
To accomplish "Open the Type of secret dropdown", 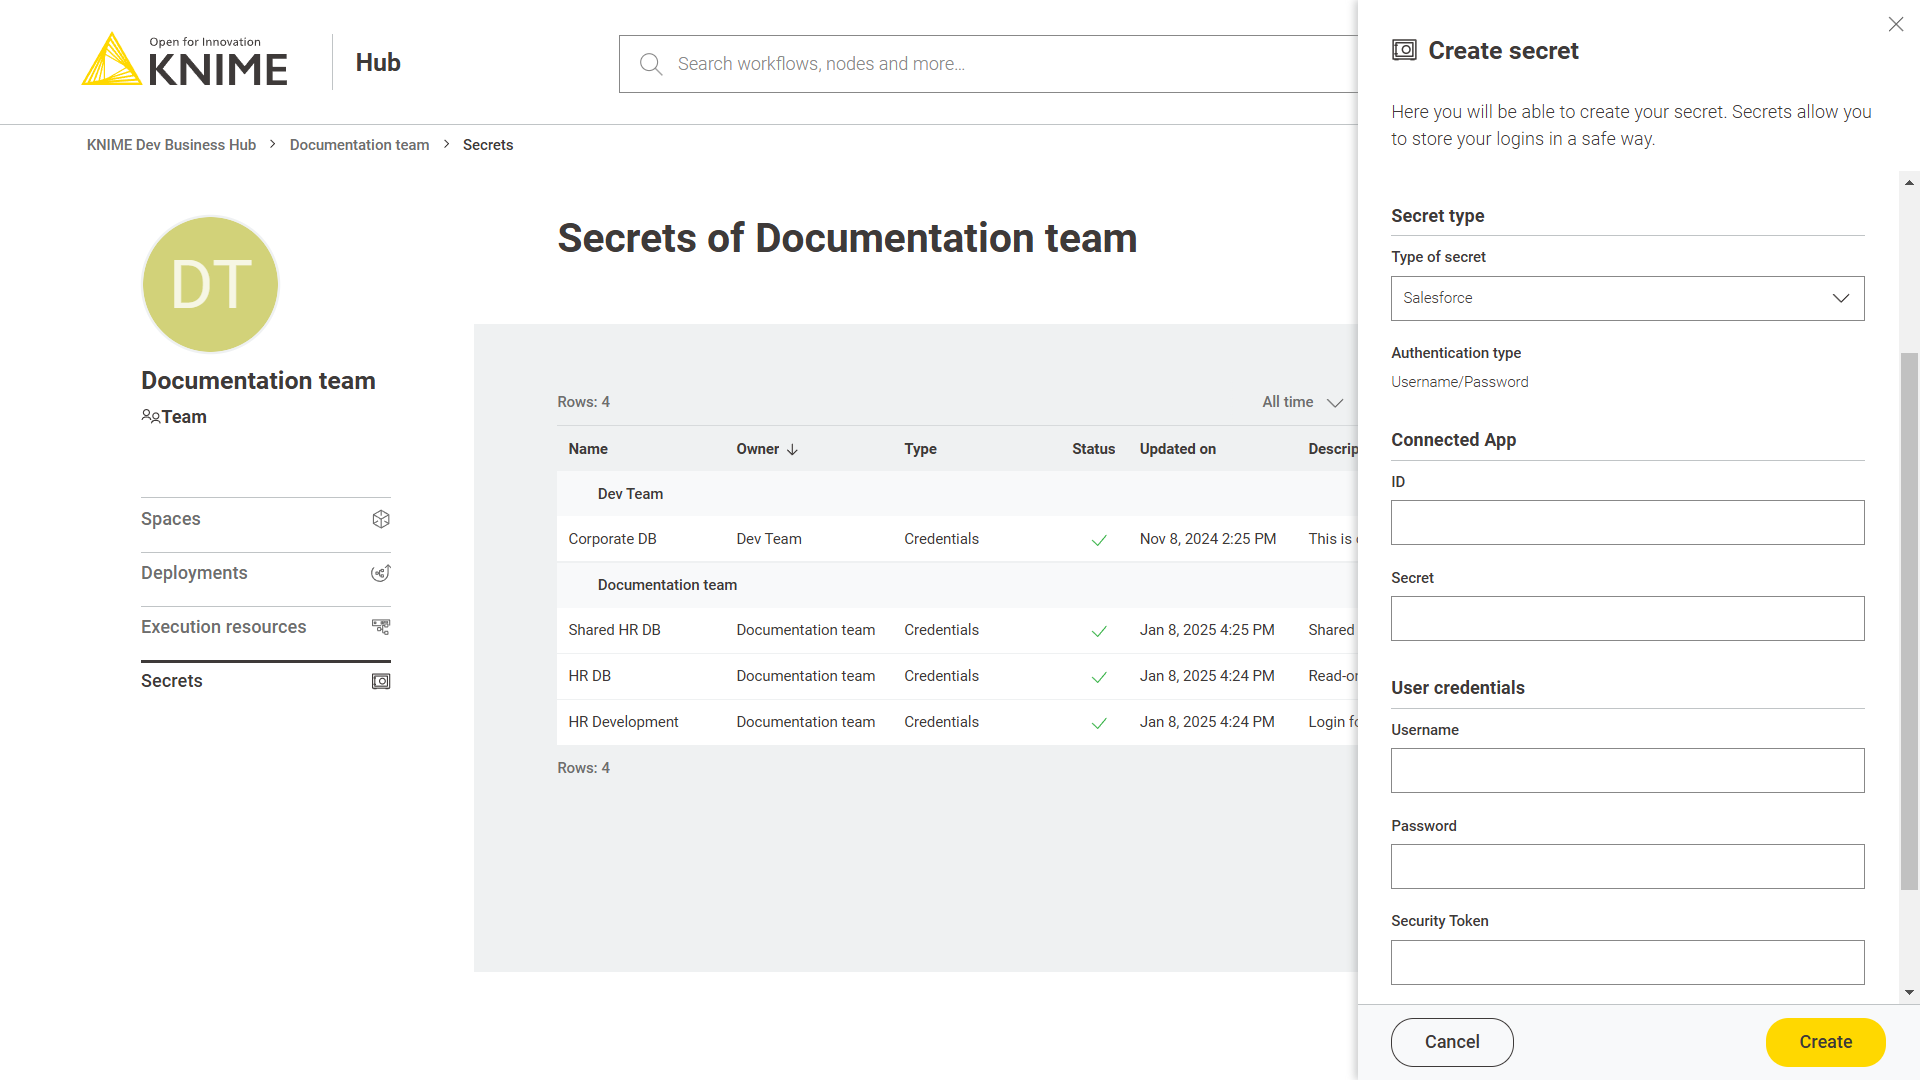I will [1627, 298].
